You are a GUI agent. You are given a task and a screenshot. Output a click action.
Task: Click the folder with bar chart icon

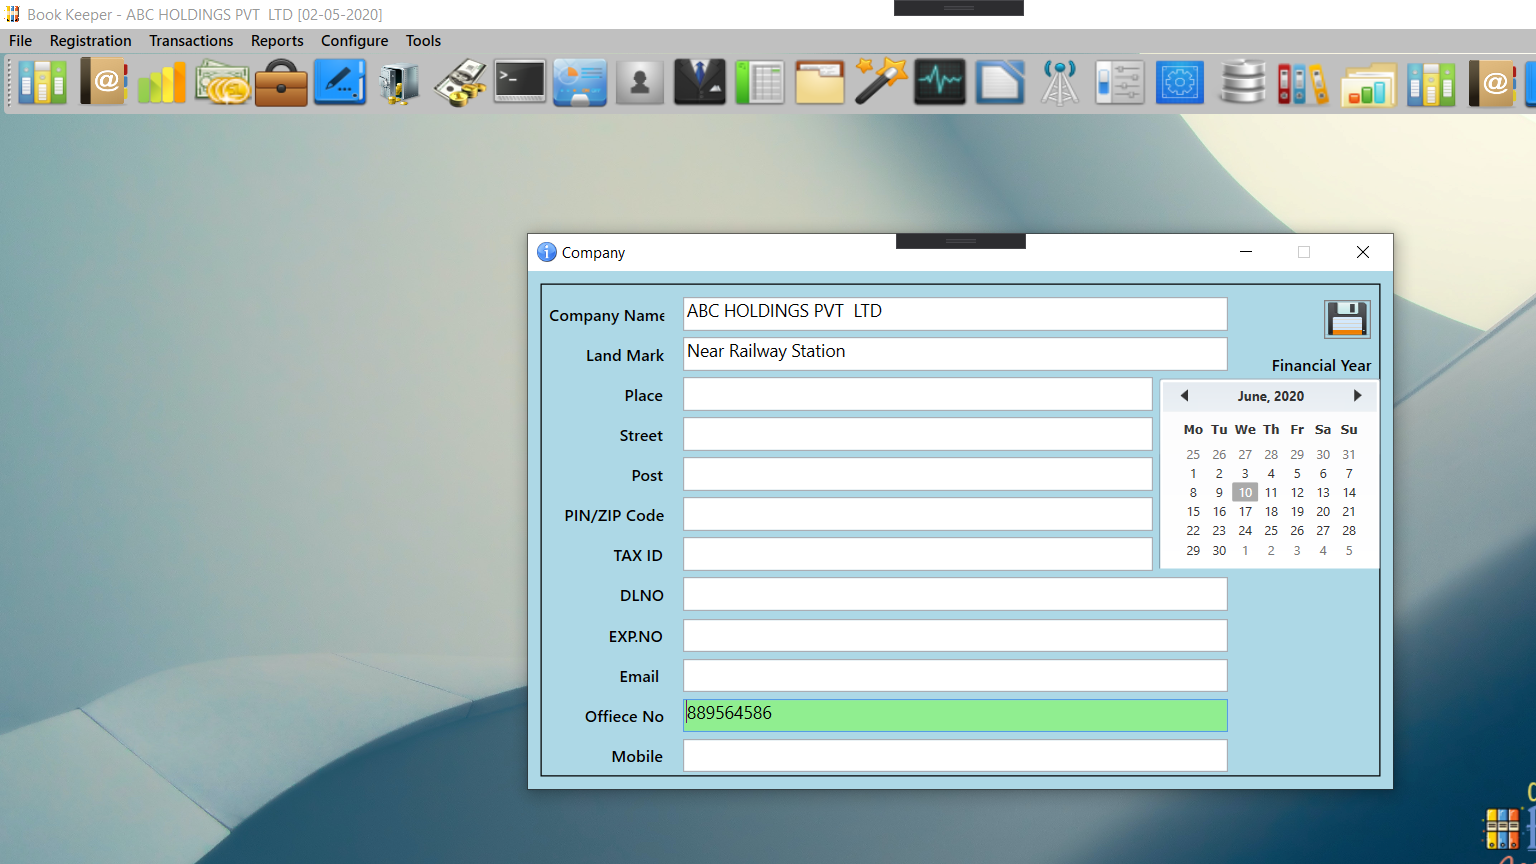coord(1368,83)
